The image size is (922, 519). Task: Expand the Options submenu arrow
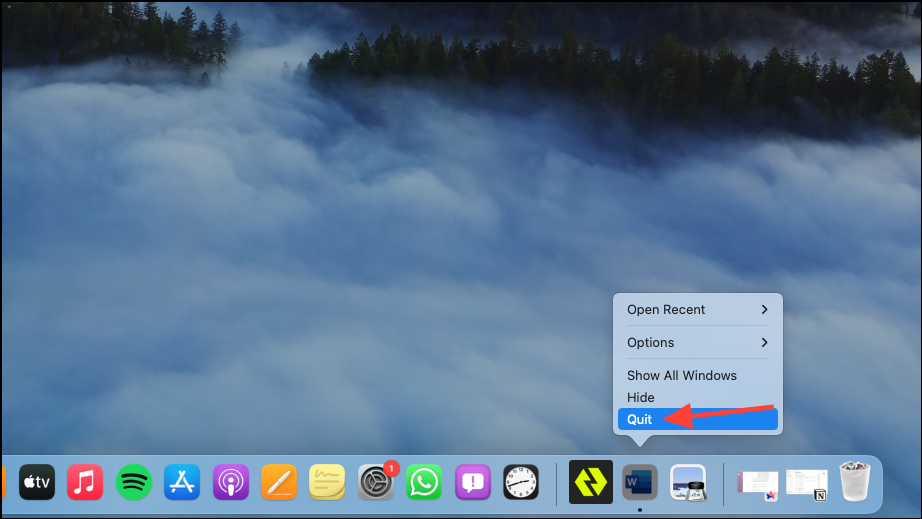click(x=764, y=343)
